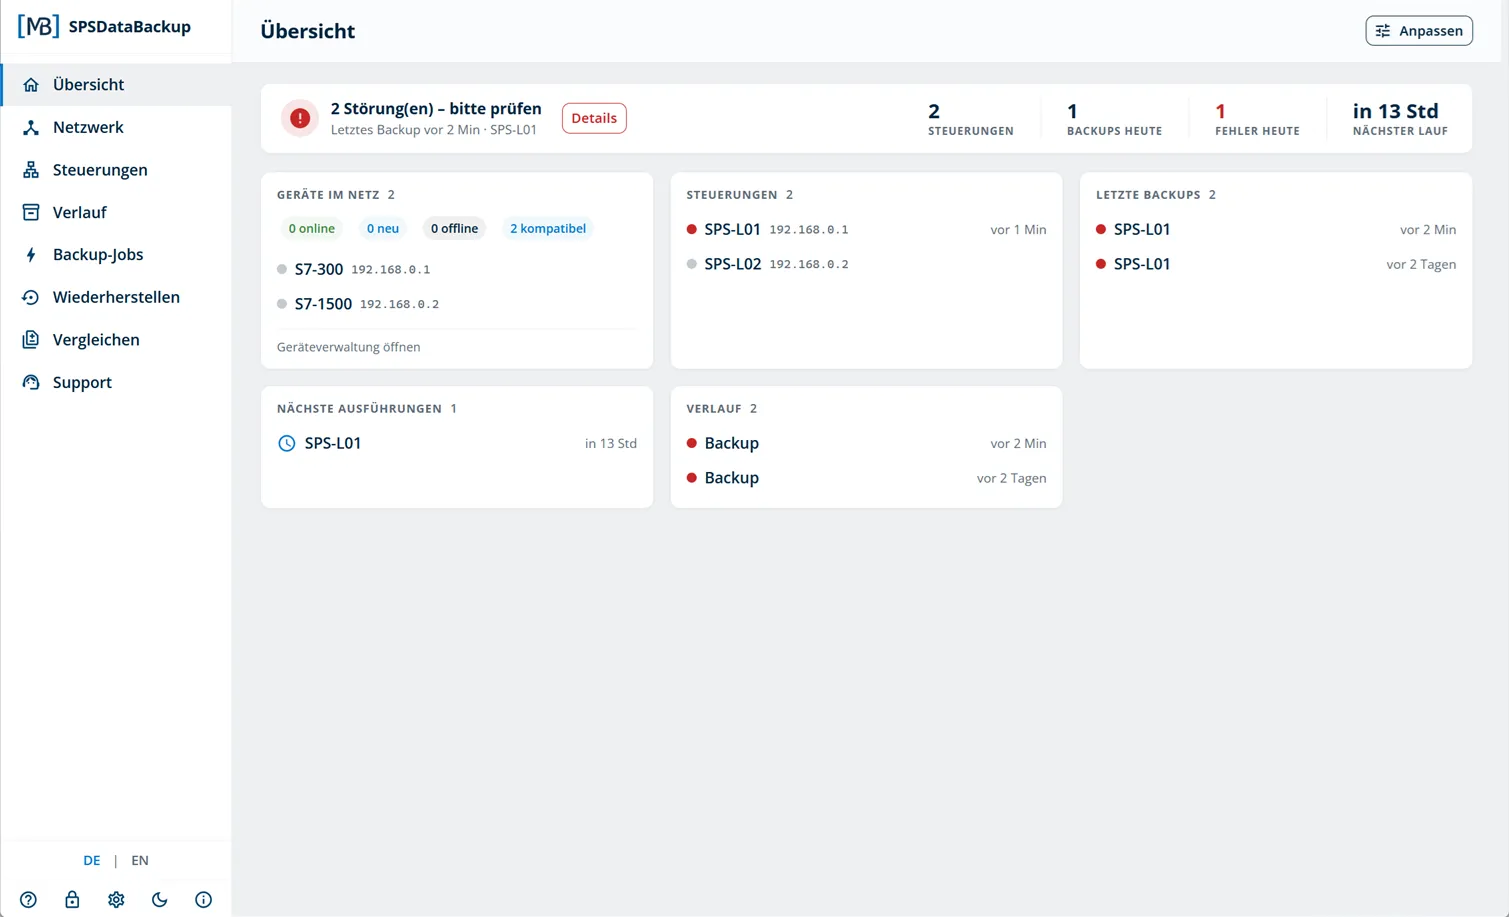Image resolution: width=1509 pixels, height=917 pixels.
Task: Click the red error alert icon
Action: (300, 118)
